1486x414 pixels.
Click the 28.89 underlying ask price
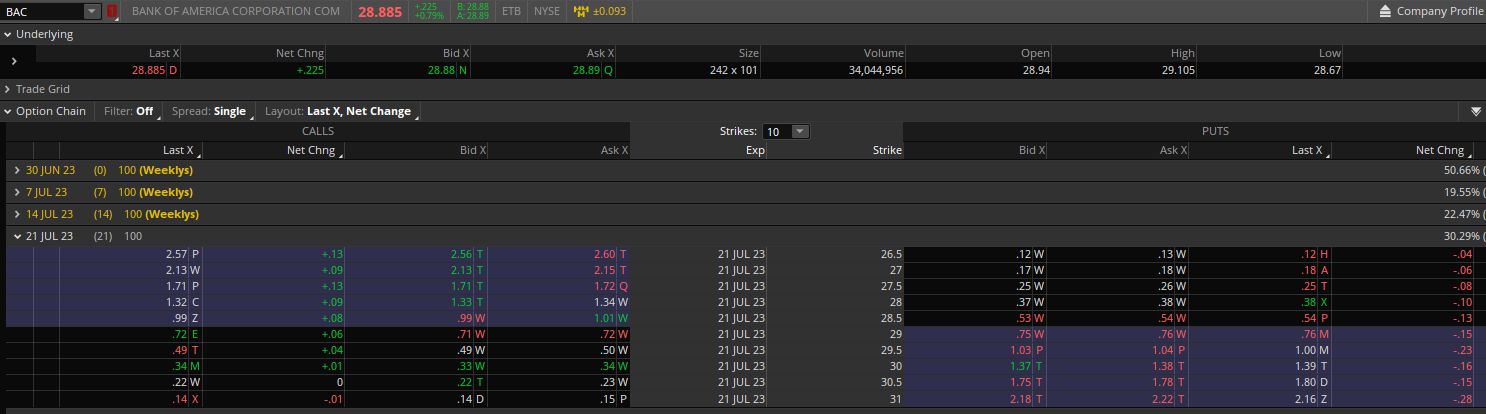586,70
